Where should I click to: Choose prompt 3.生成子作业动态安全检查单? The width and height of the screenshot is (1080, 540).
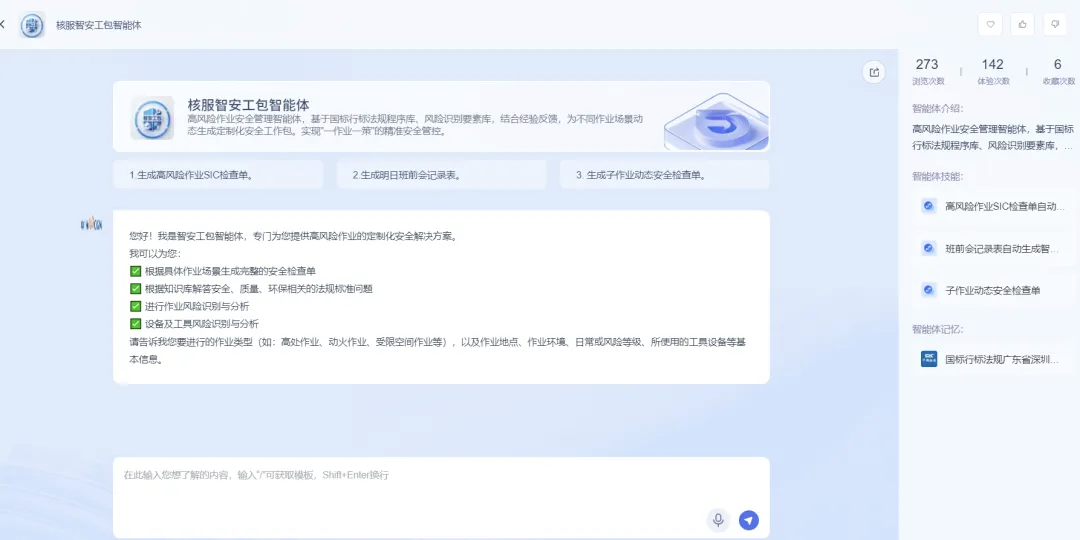(x=665, y=175)
